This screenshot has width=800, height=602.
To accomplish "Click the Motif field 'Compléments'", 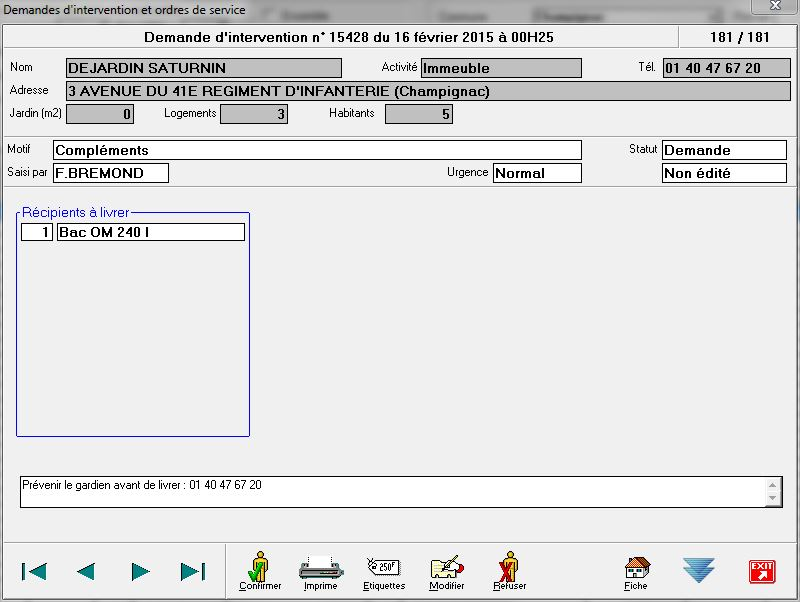I will [x=316, y=150].
